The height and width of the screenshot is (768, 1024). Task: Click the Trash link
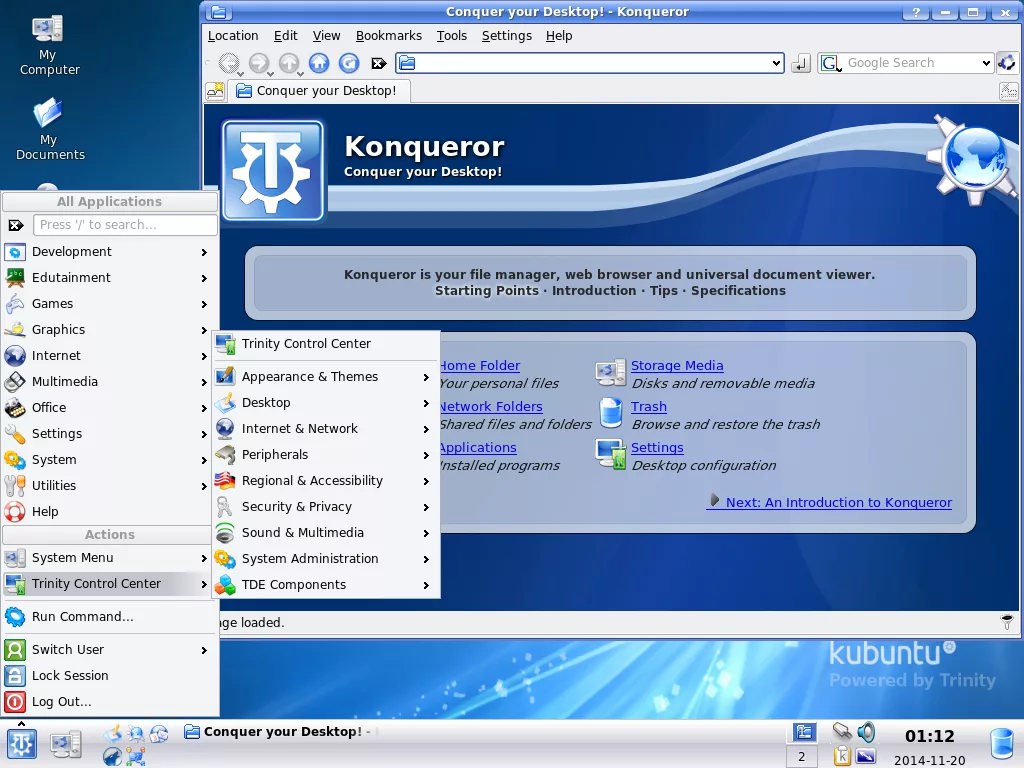pos(648,406)
